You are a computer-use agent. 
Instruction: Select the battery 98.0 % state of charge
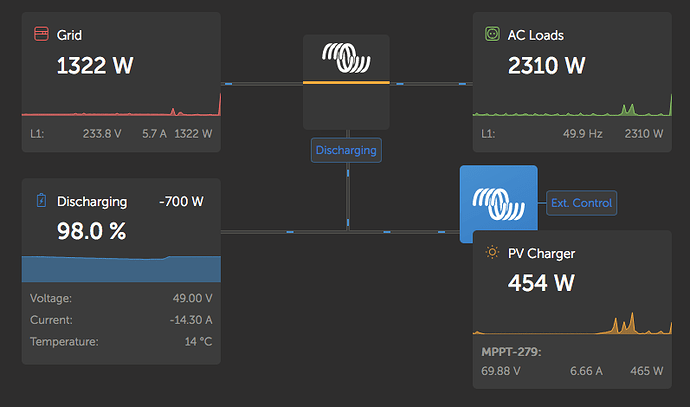coord(92,231)
